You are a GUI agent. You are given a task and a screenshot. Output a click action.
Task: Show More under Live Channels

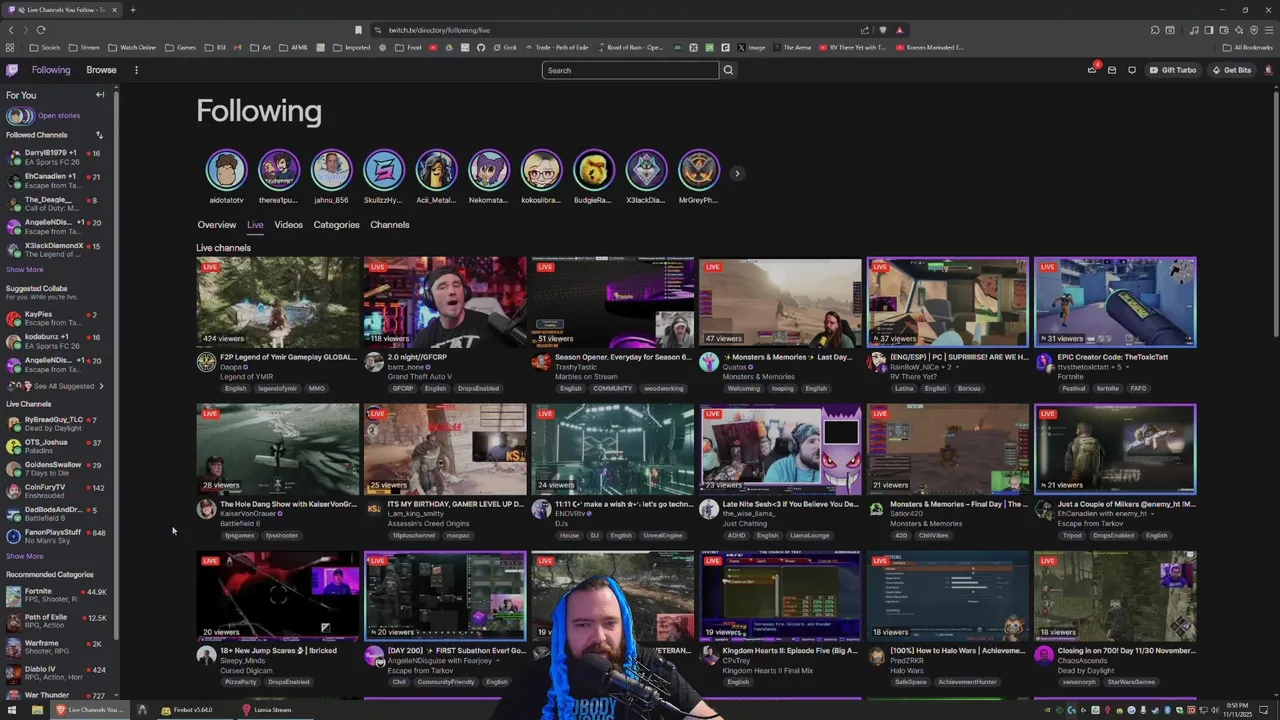click(x=25, y=556)
